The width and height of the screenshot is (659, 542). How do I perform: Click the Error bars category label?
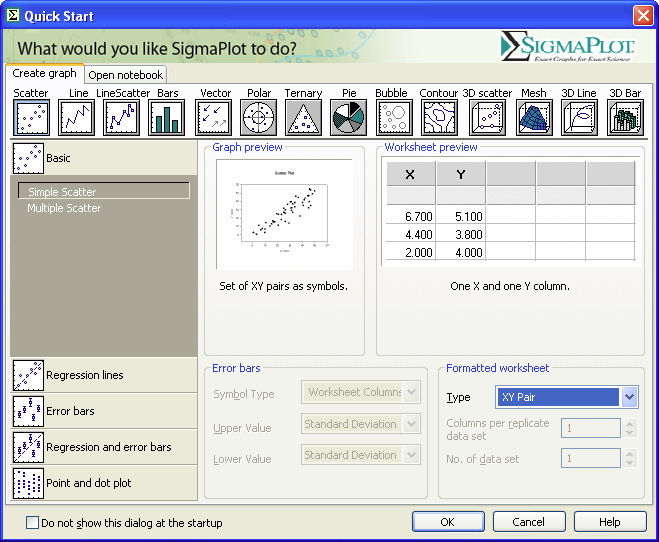70,411
